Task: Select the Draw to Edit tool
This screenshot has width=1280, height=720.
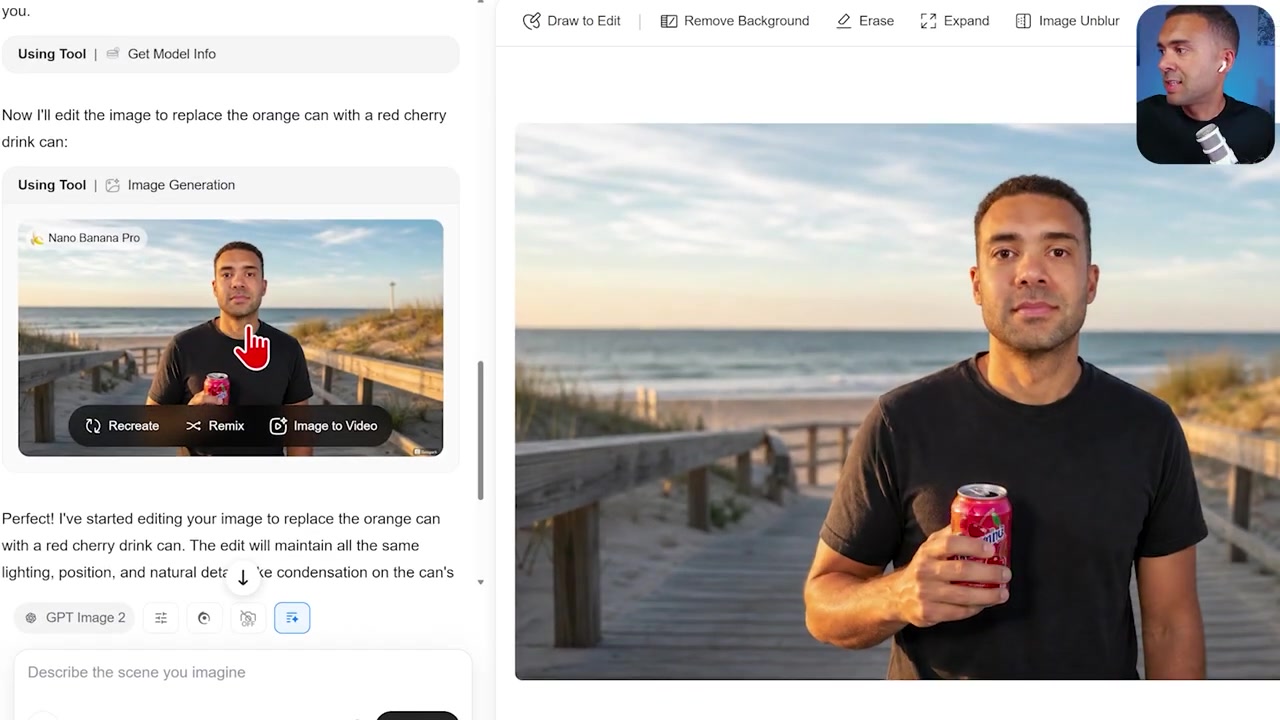Action: [x=572, y=21]
